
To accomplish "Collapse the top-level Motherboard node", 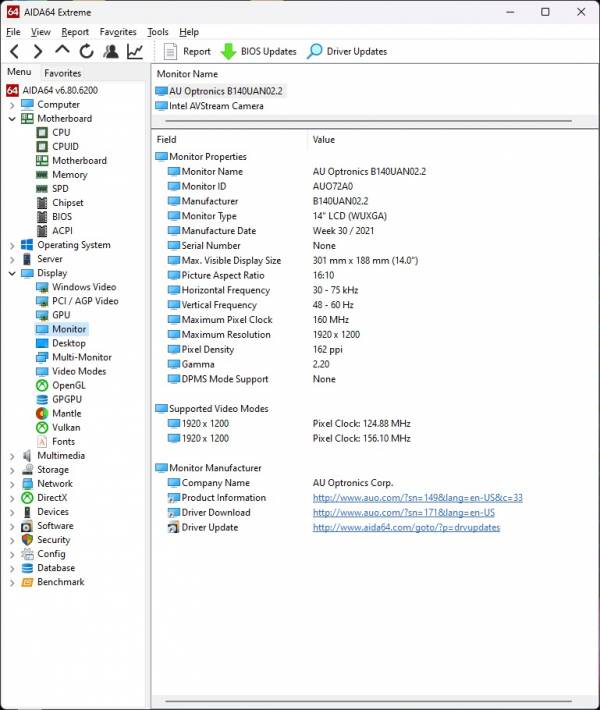I will coord(12,119).
